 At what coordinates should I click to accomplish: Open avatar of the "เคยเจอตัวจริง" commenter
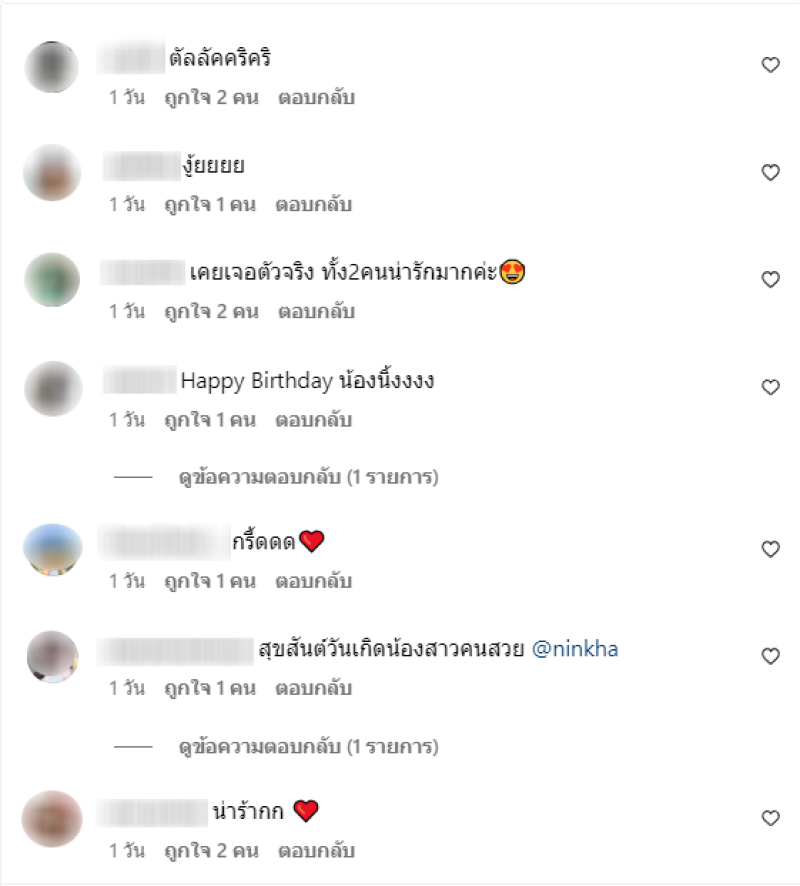[x=52, y=280]
